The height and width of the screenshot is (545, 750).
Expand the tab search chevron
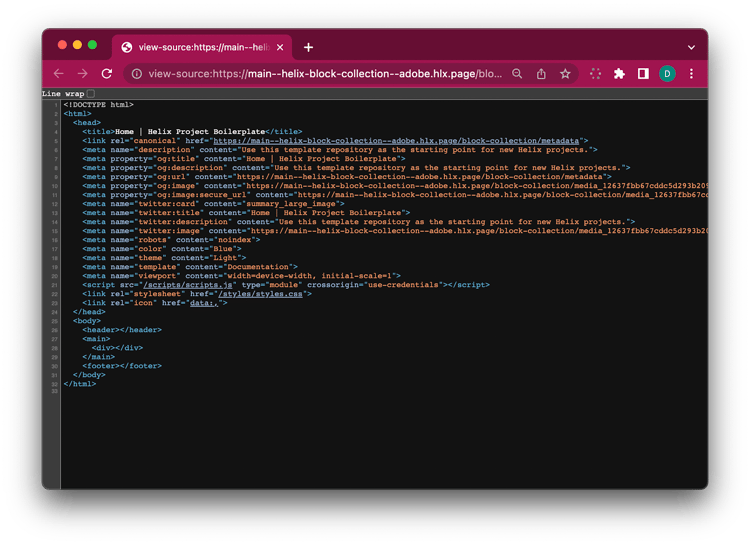(691, 47)
